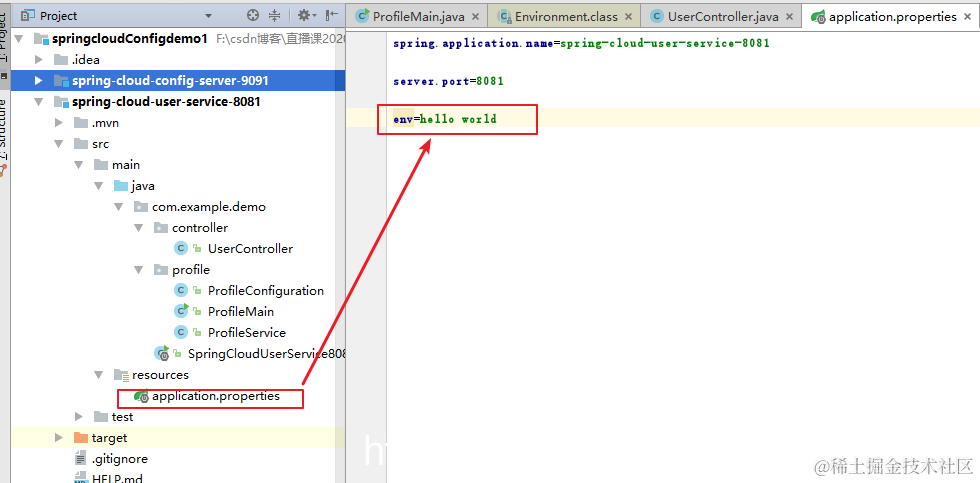980x483 pixels.
Task: Expand the target folder
Action: click(59, 438)
